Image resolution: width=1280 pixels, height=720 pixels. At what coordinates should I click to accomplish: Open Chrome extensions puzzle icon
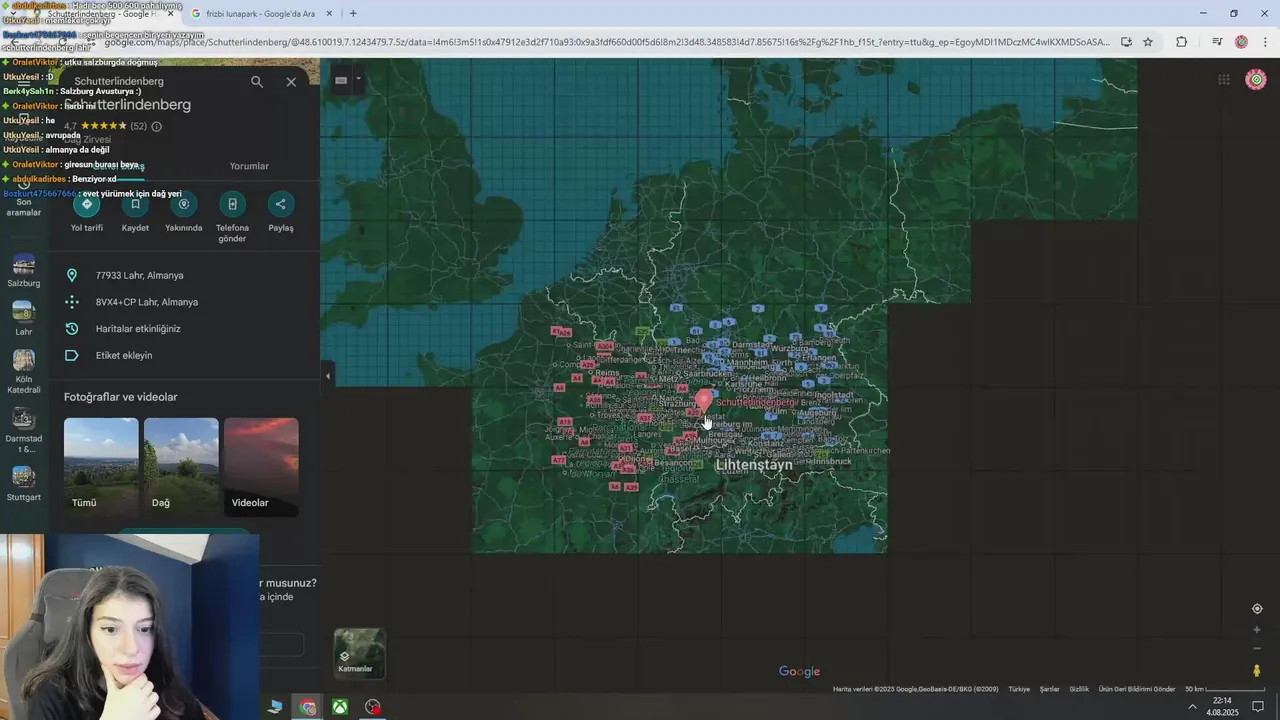(x=1182, y=42)
